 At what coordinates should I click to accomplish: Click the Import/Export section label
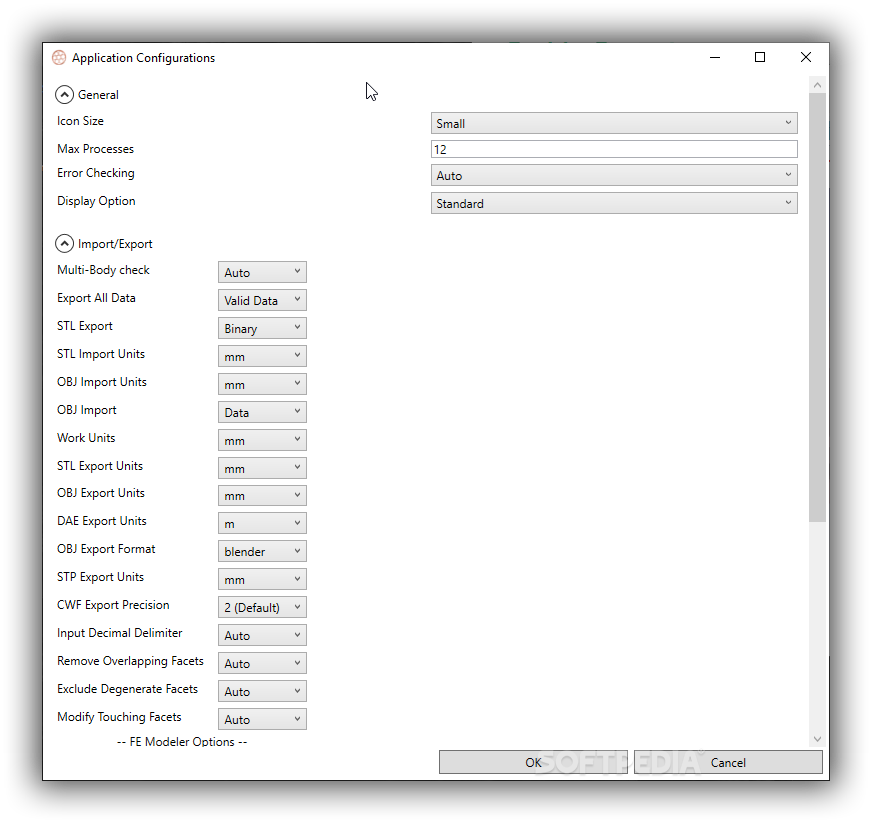pyautogui.click(x=115, y=244)
